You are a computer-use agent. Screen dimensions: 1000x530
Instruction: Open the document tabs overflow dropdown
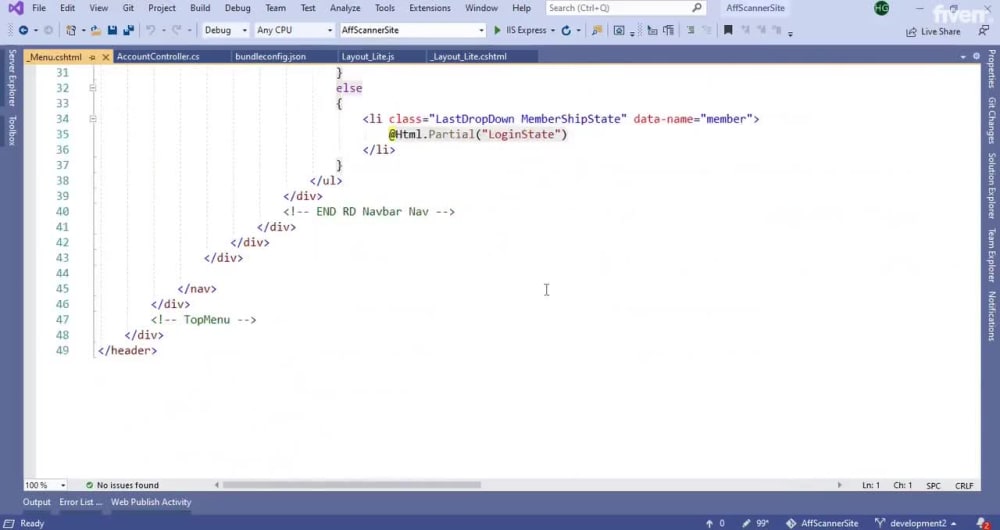click(963, 57)
